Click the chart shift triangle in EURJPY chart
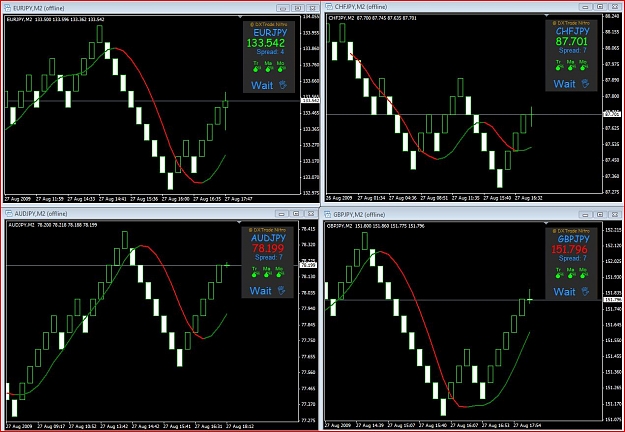This screenshot has width=625, height=432. coord(240,17)
